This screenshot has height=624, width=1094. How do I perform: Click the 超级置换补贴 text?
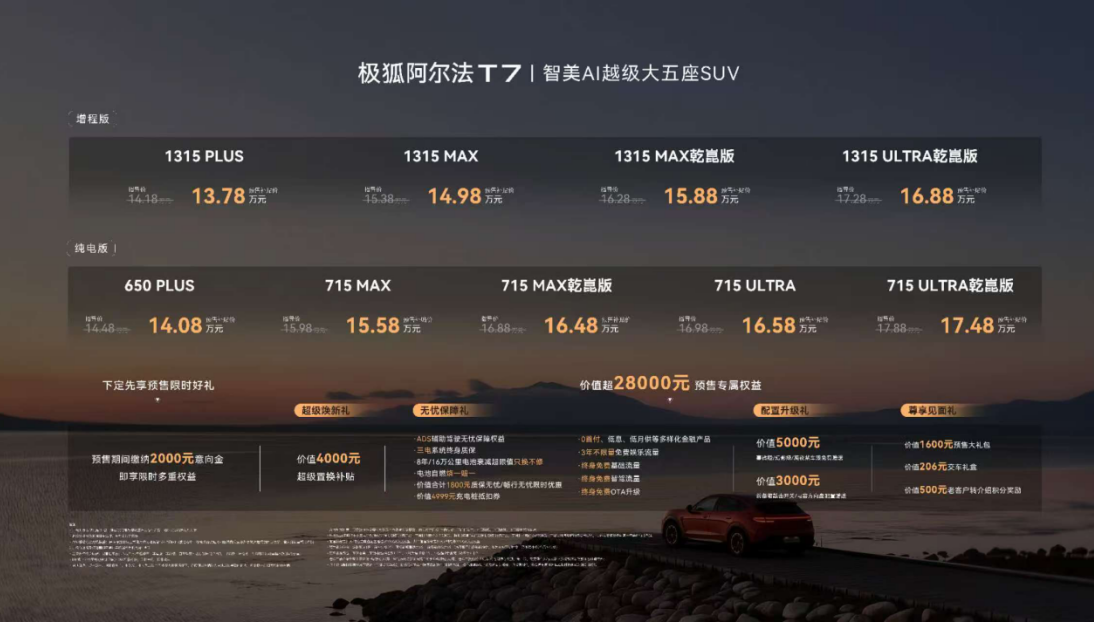pyautogui.click(x=326, y=477)
